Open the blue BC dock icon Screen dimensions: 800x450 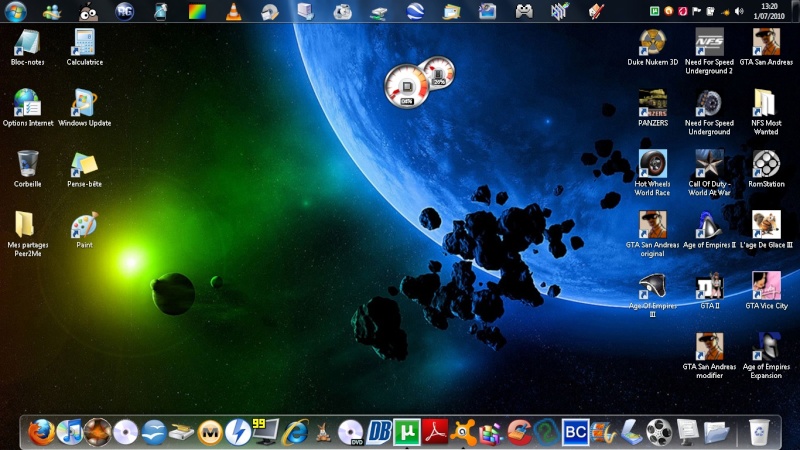point(575,432)
